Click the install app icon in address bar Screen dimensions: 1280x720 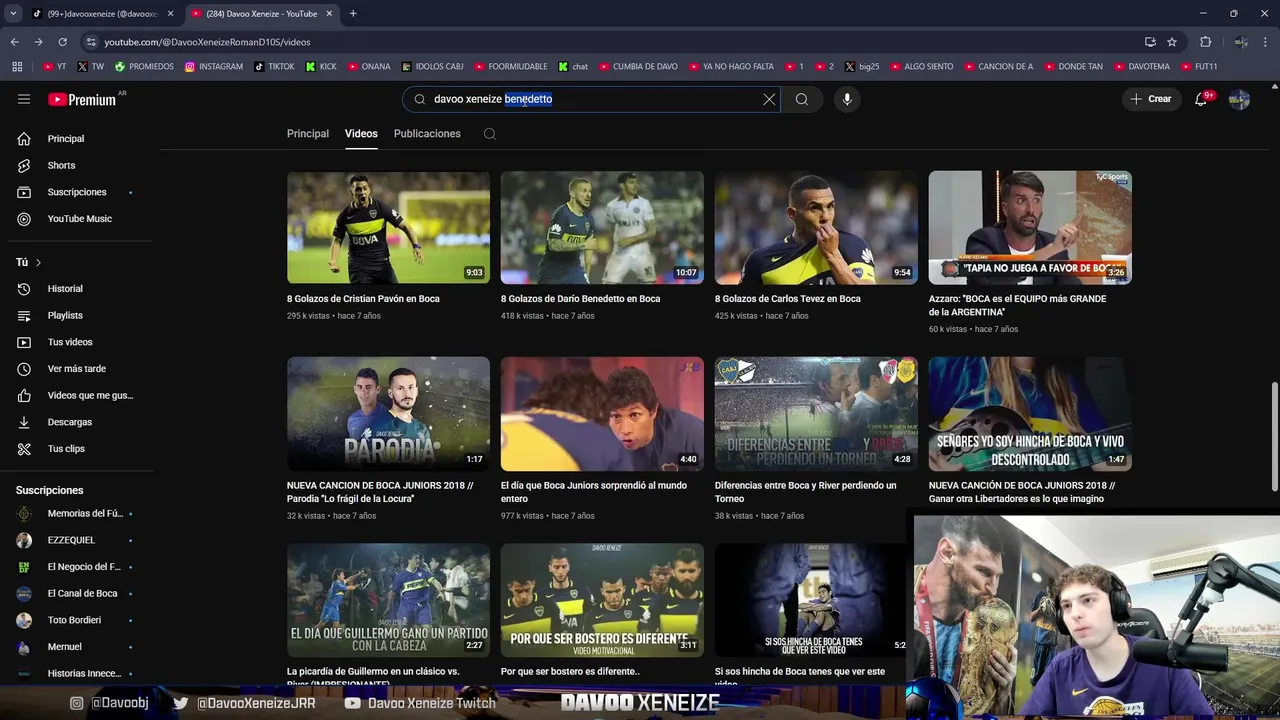coord(1150,42)
